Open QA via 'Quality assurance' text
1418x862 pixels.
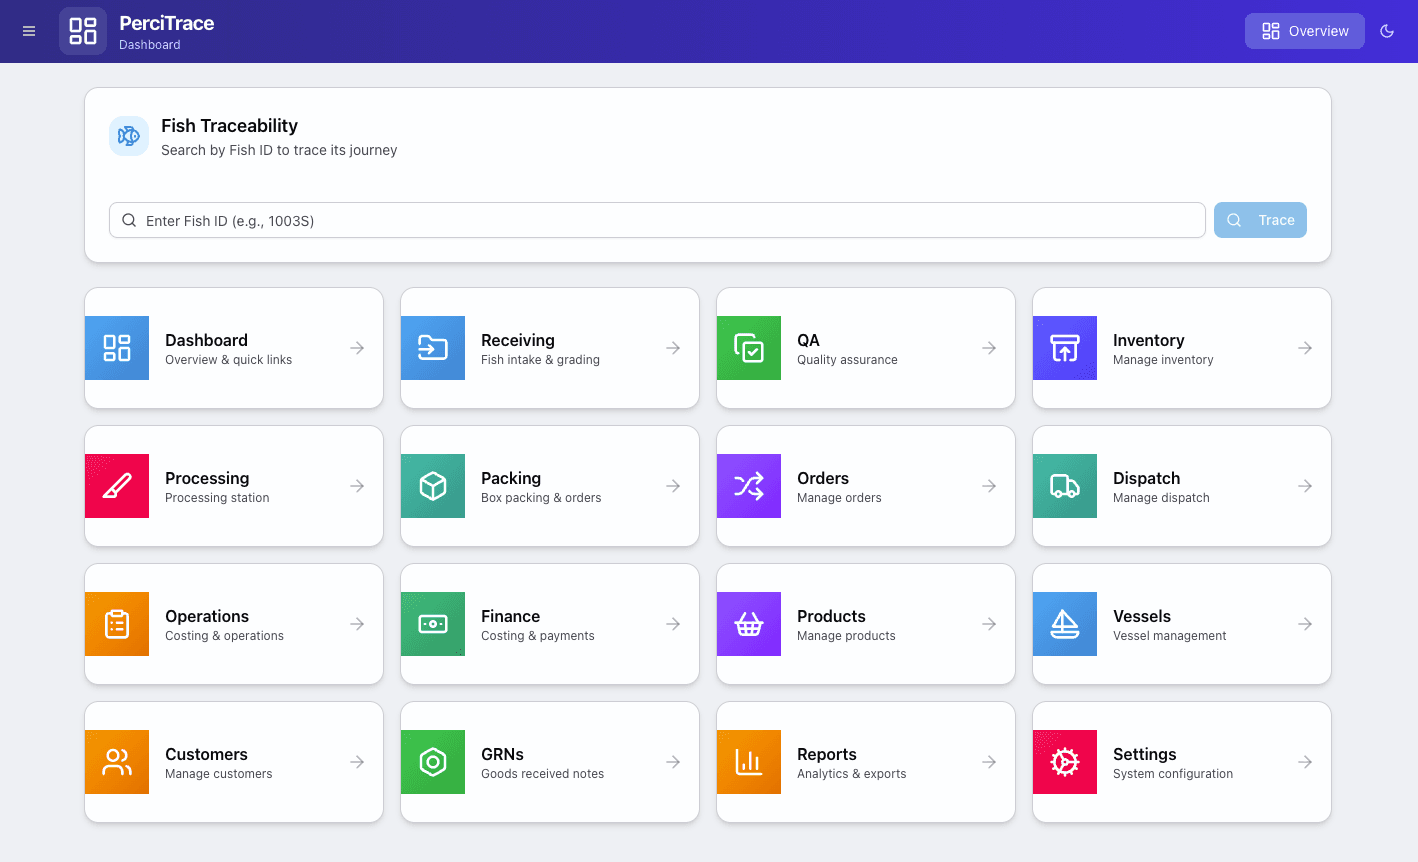[x=847, y=360]
